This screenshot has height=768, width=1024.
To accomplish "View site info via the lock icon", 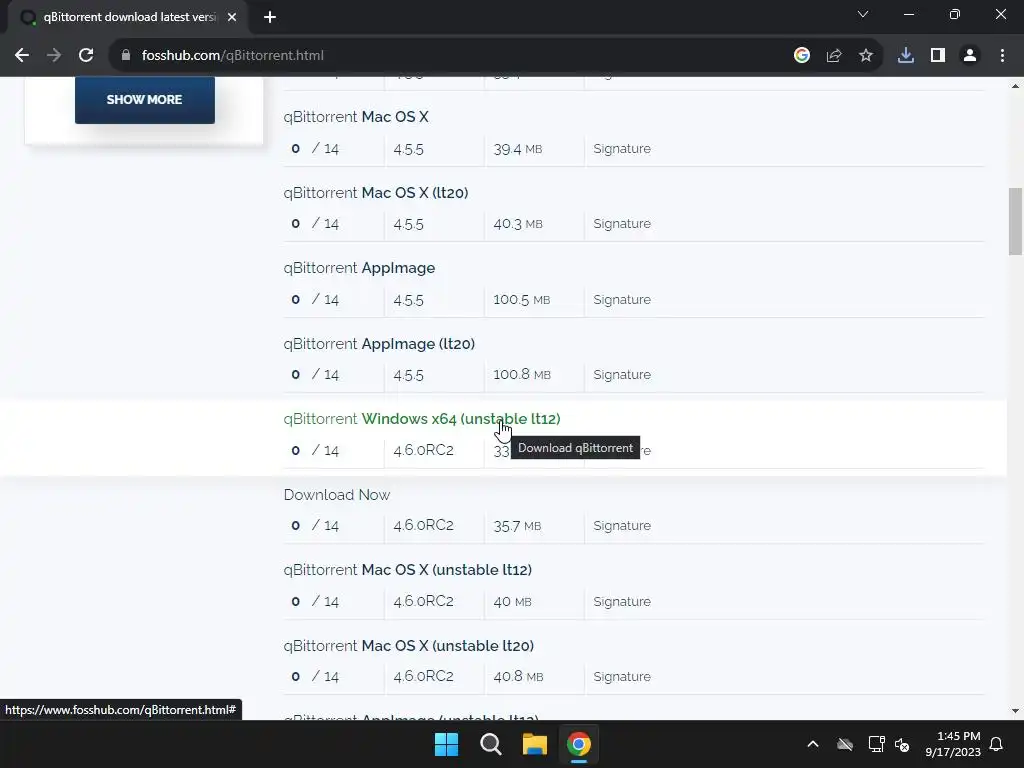I will 126,56.
